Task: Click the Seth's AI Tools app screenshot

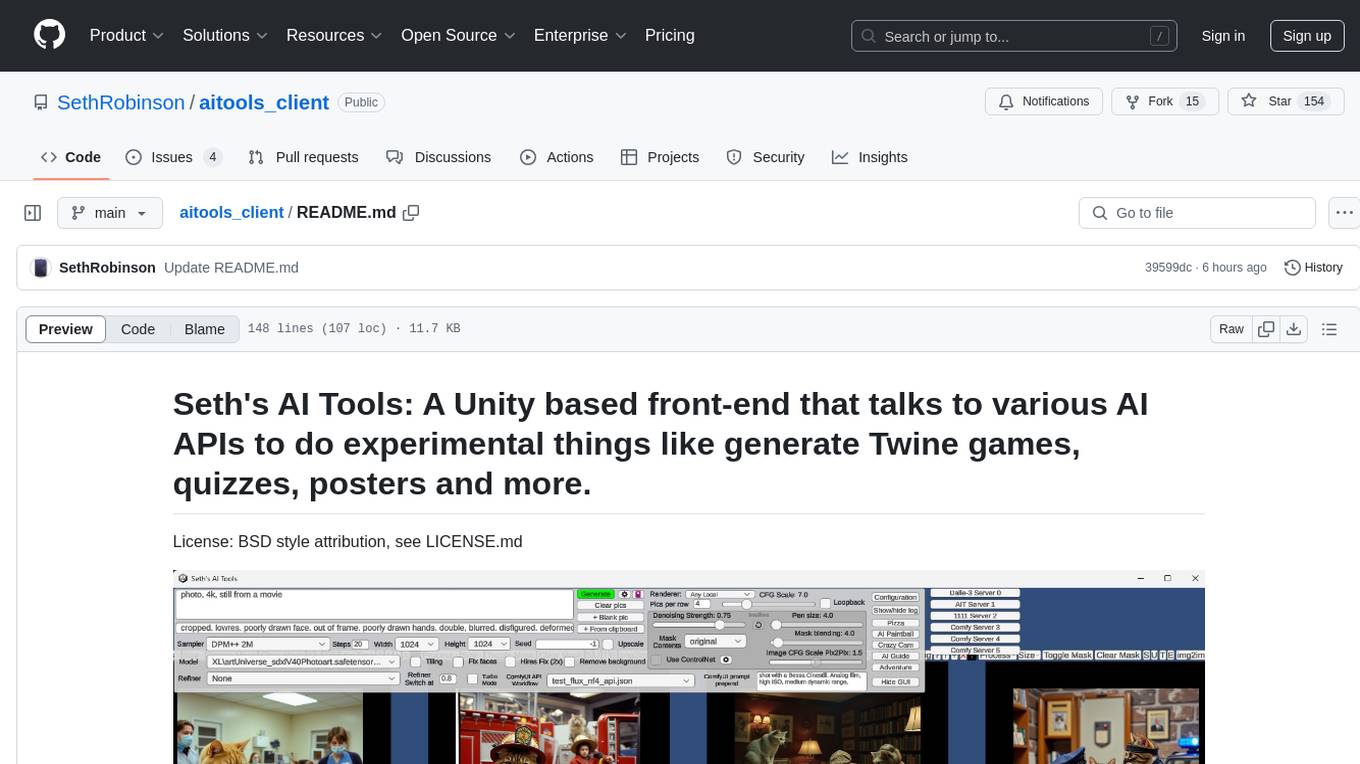Action: [688, 667]
